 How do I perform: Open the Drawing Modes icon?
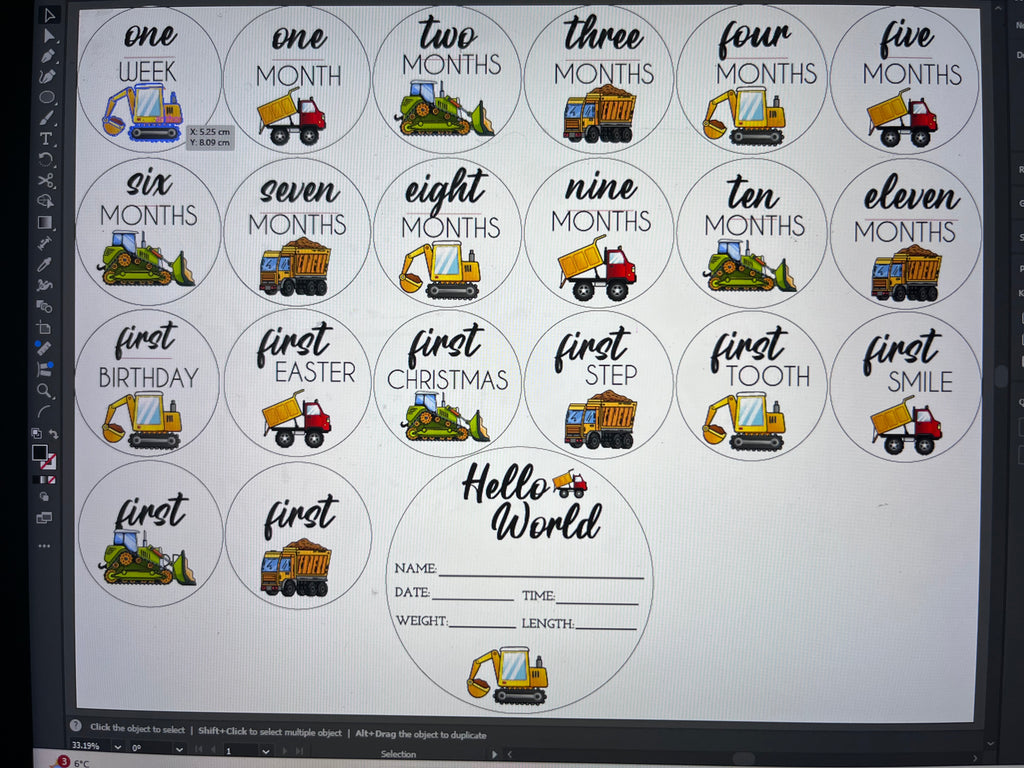tap(44, 496)
